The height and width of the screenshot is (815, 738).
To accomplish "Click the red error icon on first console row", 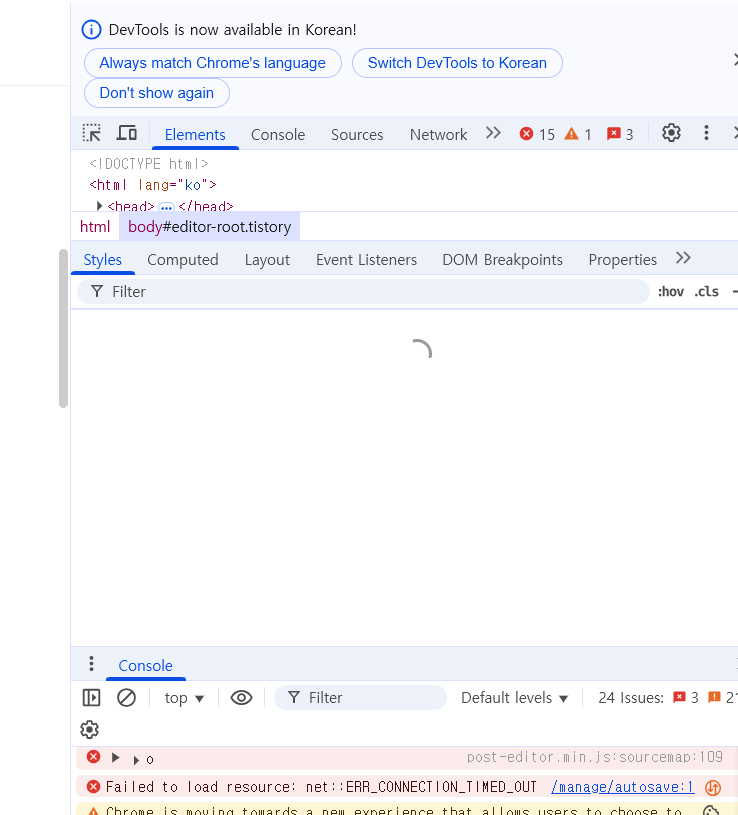I will [94, 757].
